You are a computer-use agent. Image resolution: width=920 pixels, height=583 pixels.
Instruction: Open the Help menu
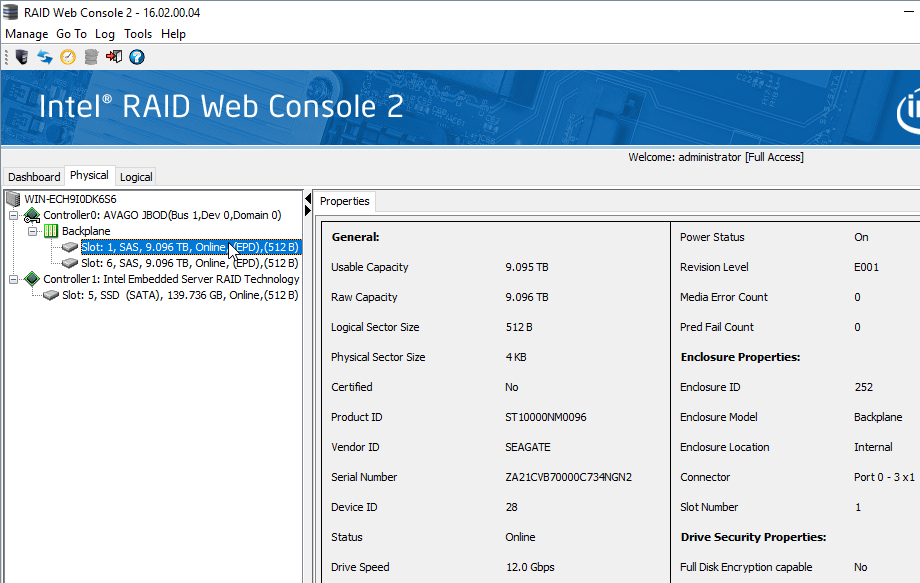(x=173, y=34)
